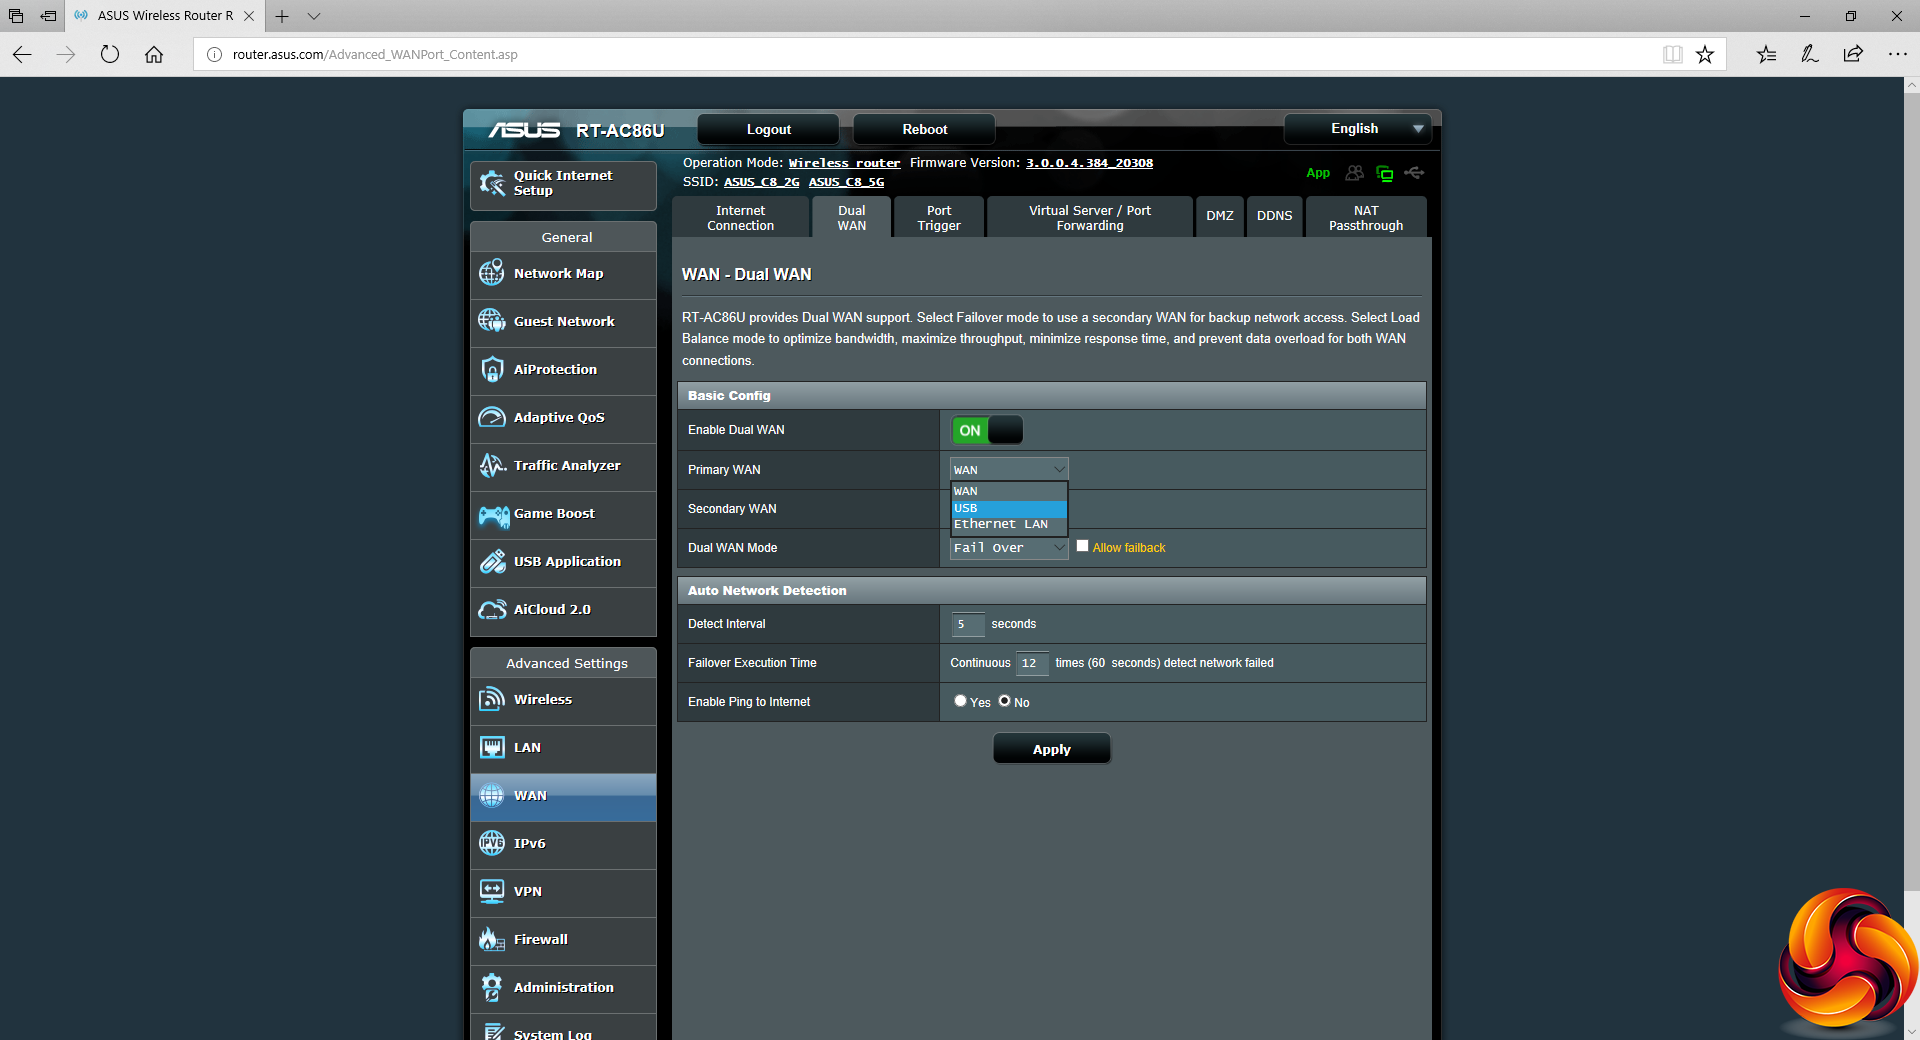Open the Network Map icon in sidebar
The width and height of the screenshot is (1920, 1040).
point(491,273)
